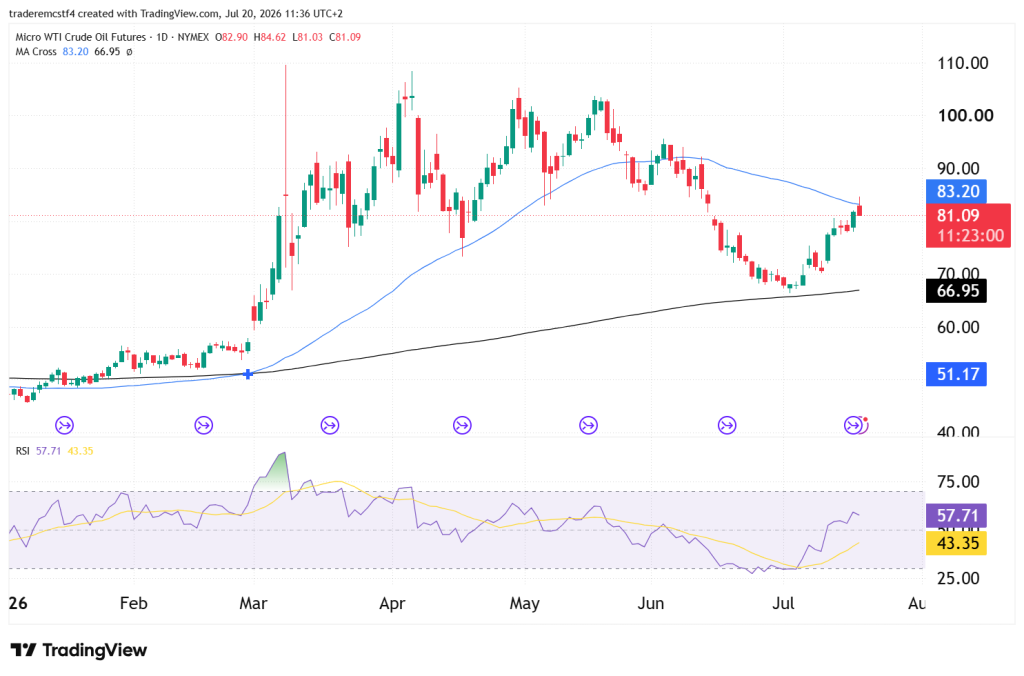
Task: Click the 25.00 RSI scale label
Action: coord(958,578)
